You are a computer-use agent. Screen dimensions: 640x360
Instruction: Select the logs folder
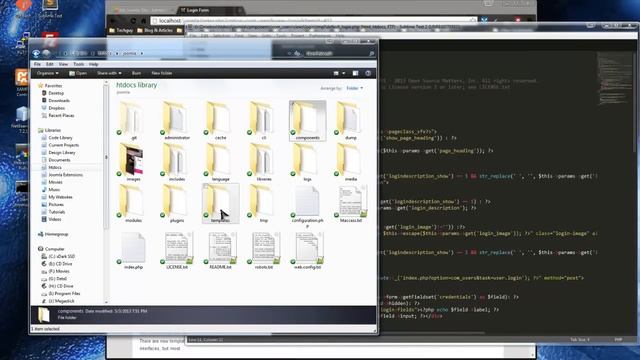pyautogui.click(x=307, y=162)
